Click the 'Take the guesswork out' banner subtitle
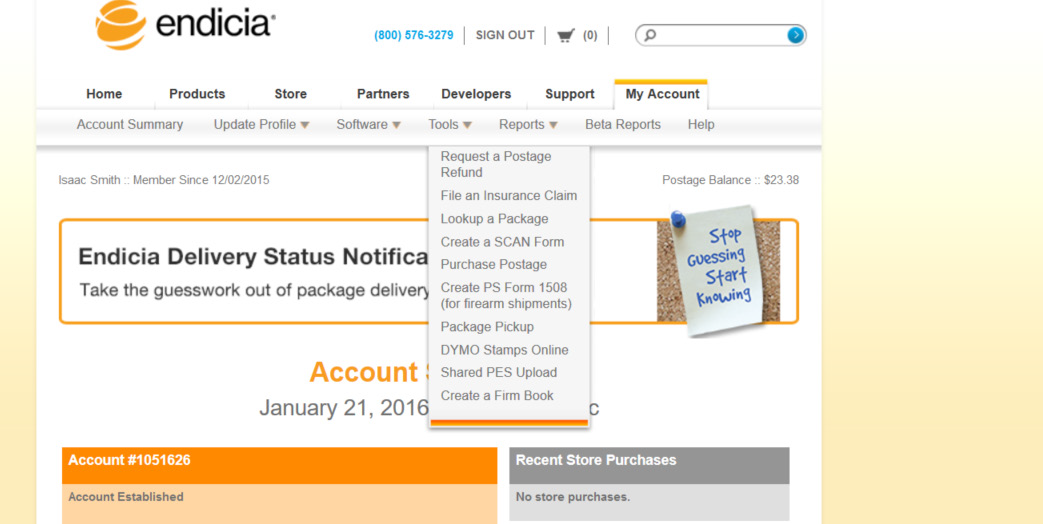 coord(254,291)
